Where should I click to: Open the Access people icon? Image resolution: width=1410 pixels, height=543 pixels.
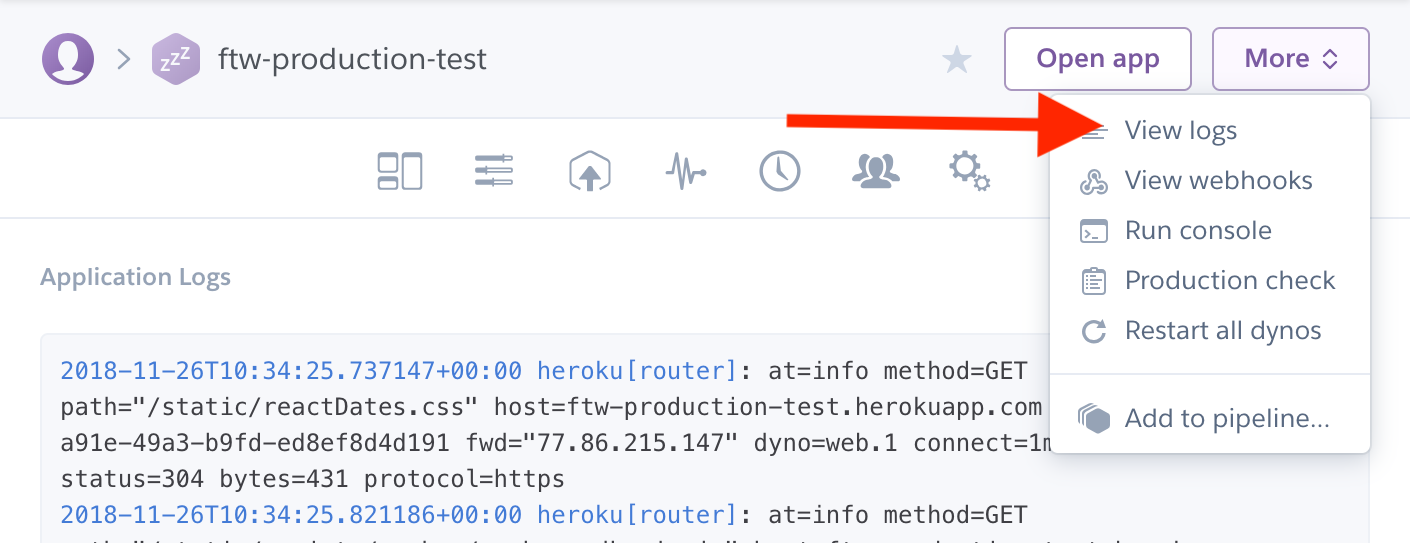click(875, 171)
